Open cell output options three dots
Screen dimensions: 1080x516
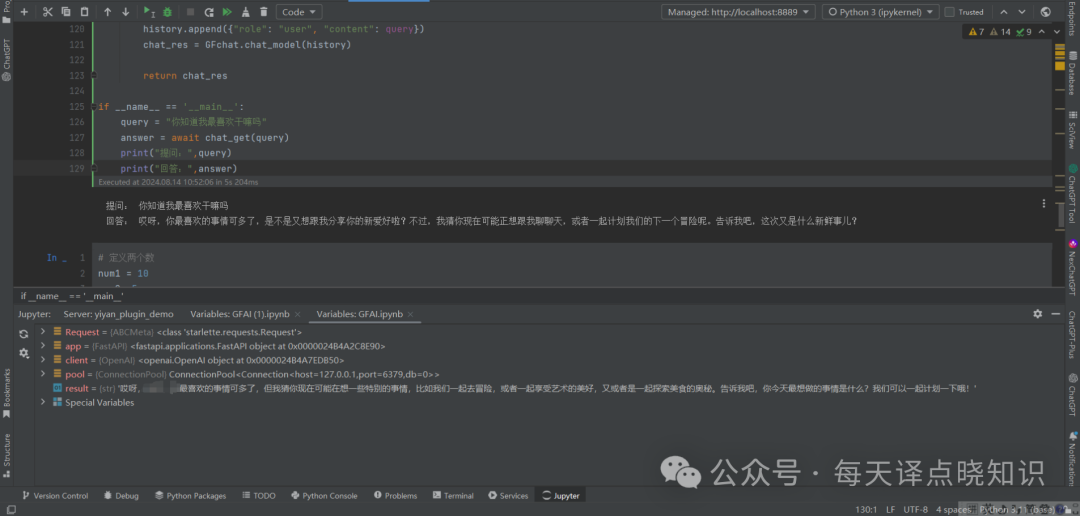point(1044,203)
